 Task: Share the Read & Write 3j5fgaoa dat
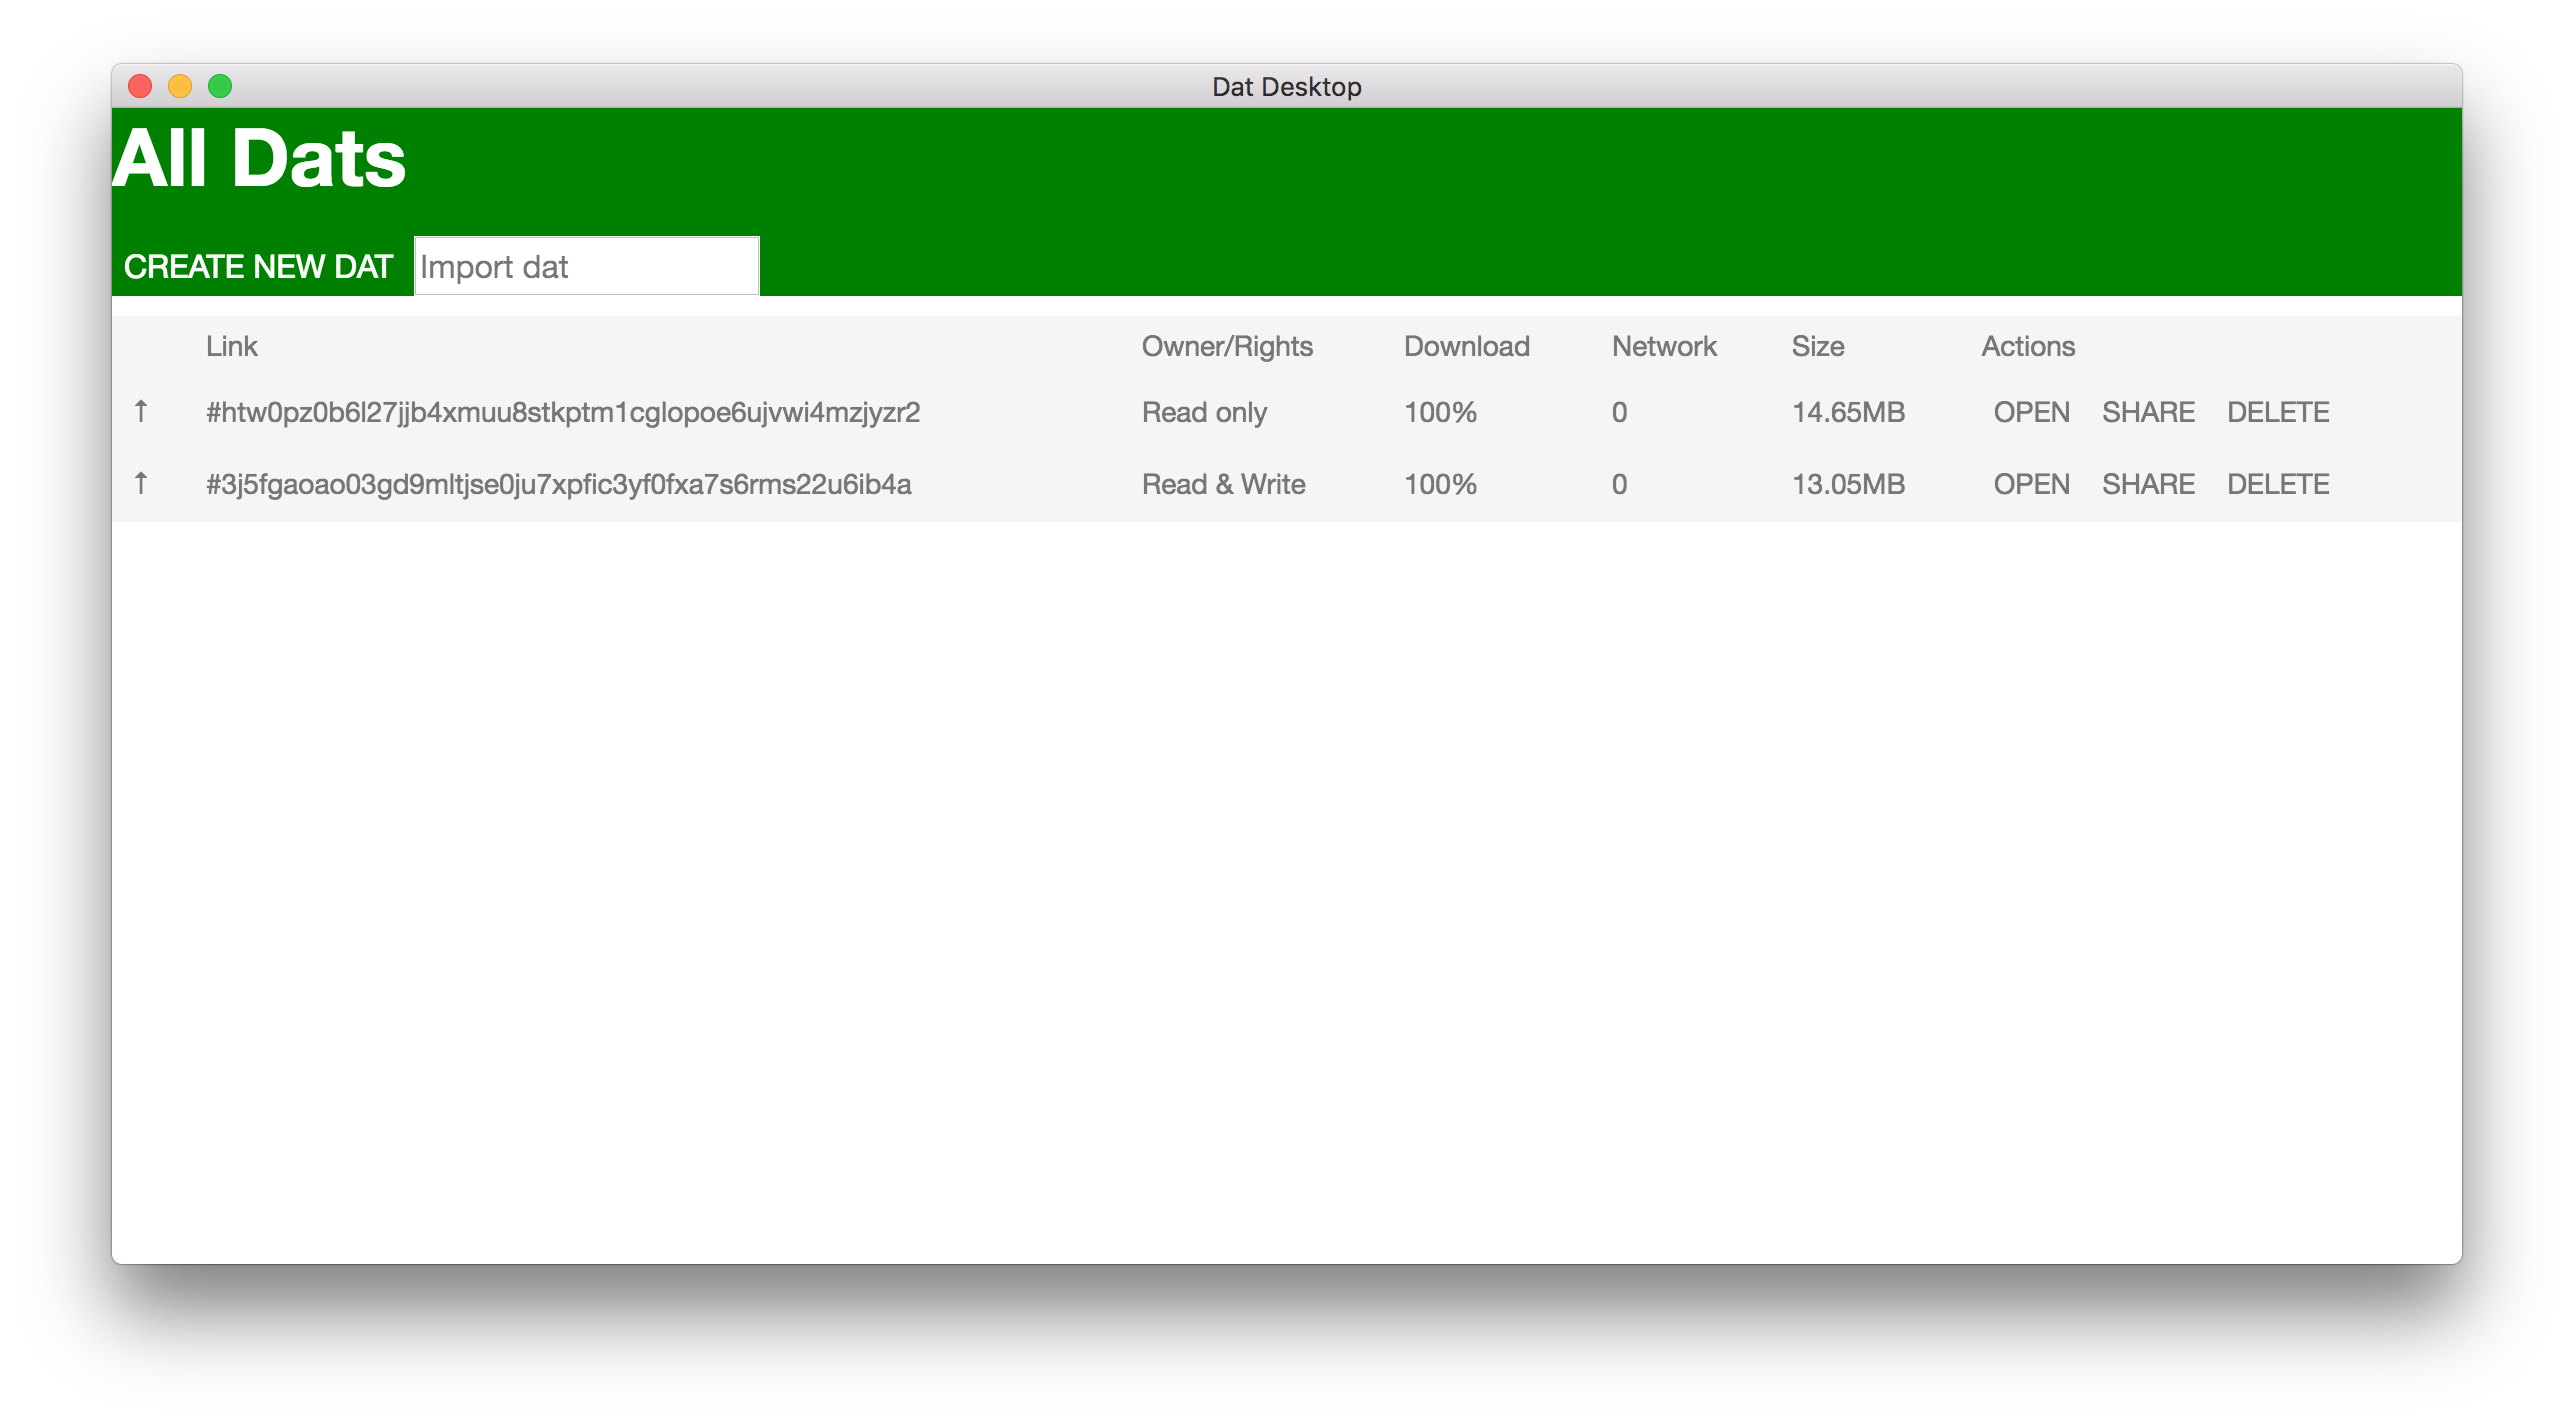(x=2148, y=484)
